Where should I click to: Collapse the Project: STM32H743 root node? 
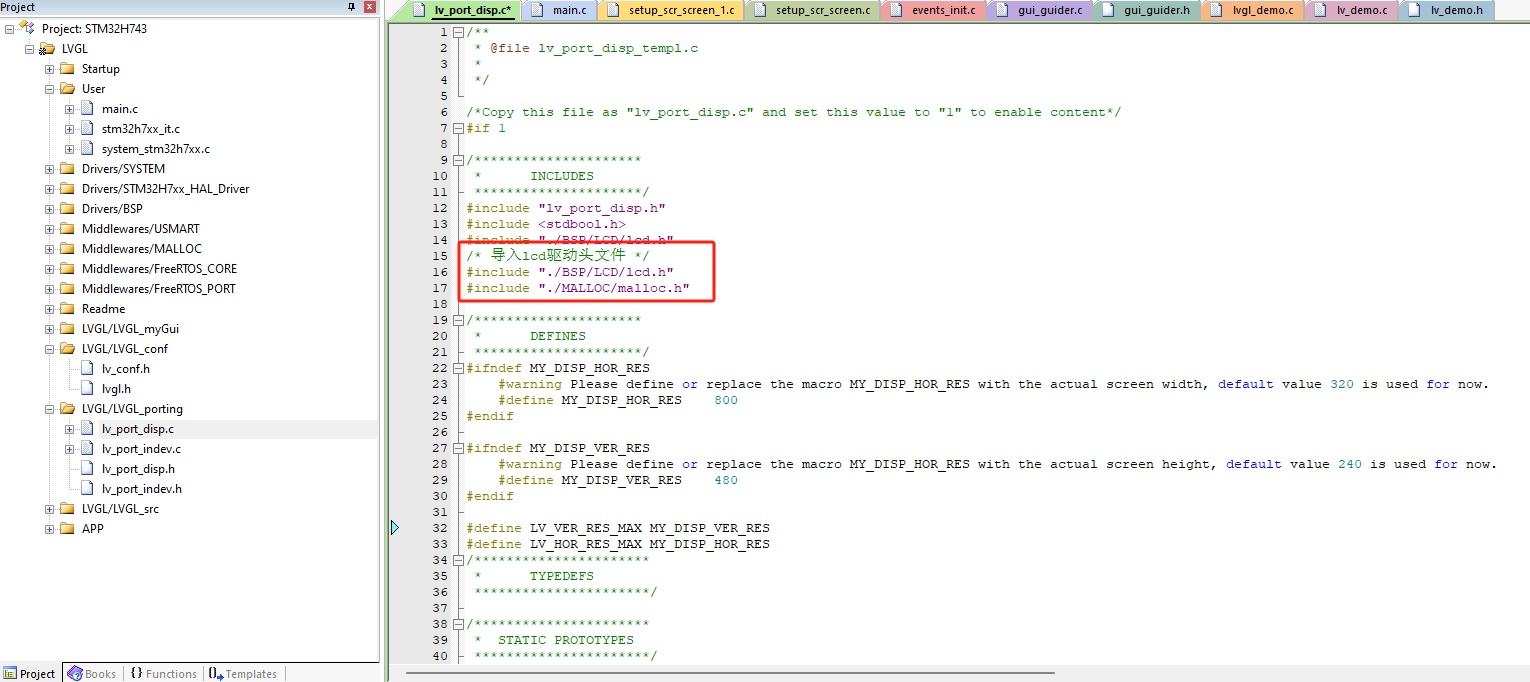pyautogui.click(x=10, y=28)
